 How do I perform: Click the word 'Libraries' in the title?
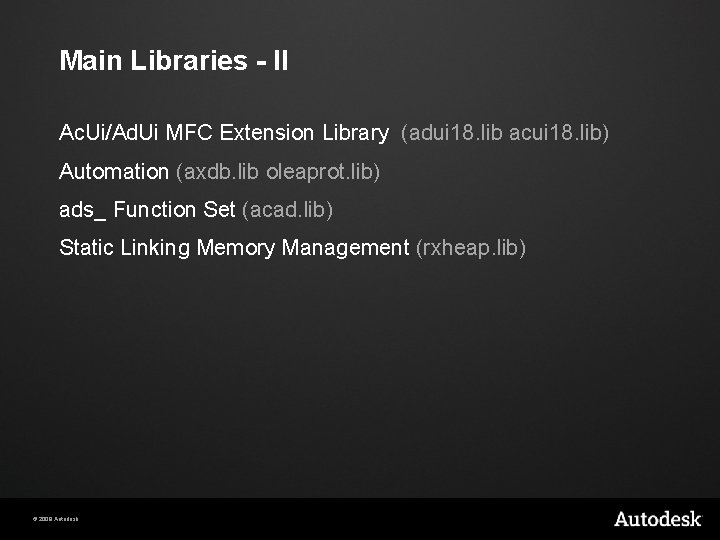coord(189,60)
